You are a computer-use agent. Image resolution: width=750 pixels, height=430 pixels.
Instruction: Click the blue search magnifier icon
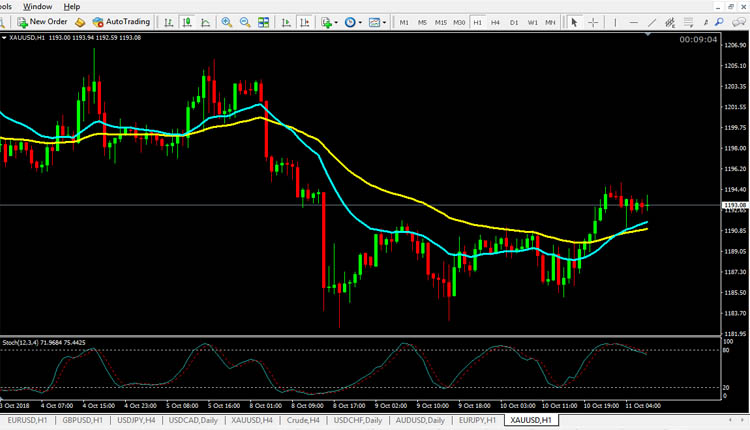click(719, 22)
